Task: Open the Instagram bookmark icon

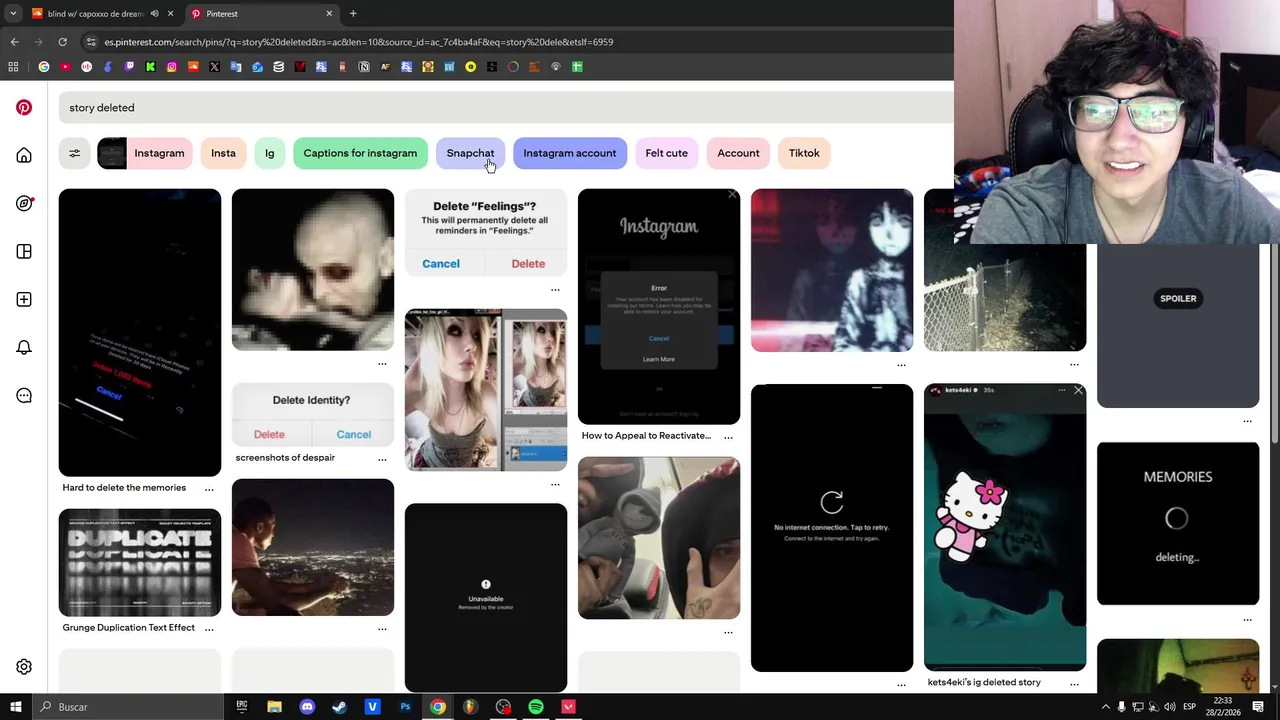Action: (x=172, y=67)
